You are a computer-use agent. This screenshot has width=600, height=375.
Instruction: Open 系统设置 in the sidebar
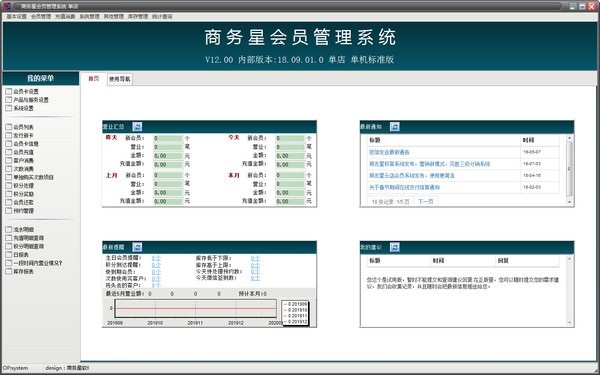[x=20, y=108]
